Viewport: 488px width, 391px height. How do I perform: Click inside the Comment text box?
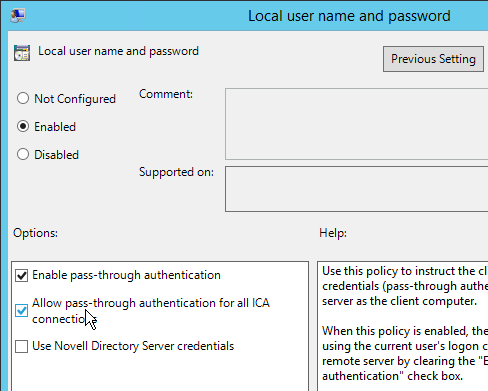pyautogui.click(x=356, y=124)
